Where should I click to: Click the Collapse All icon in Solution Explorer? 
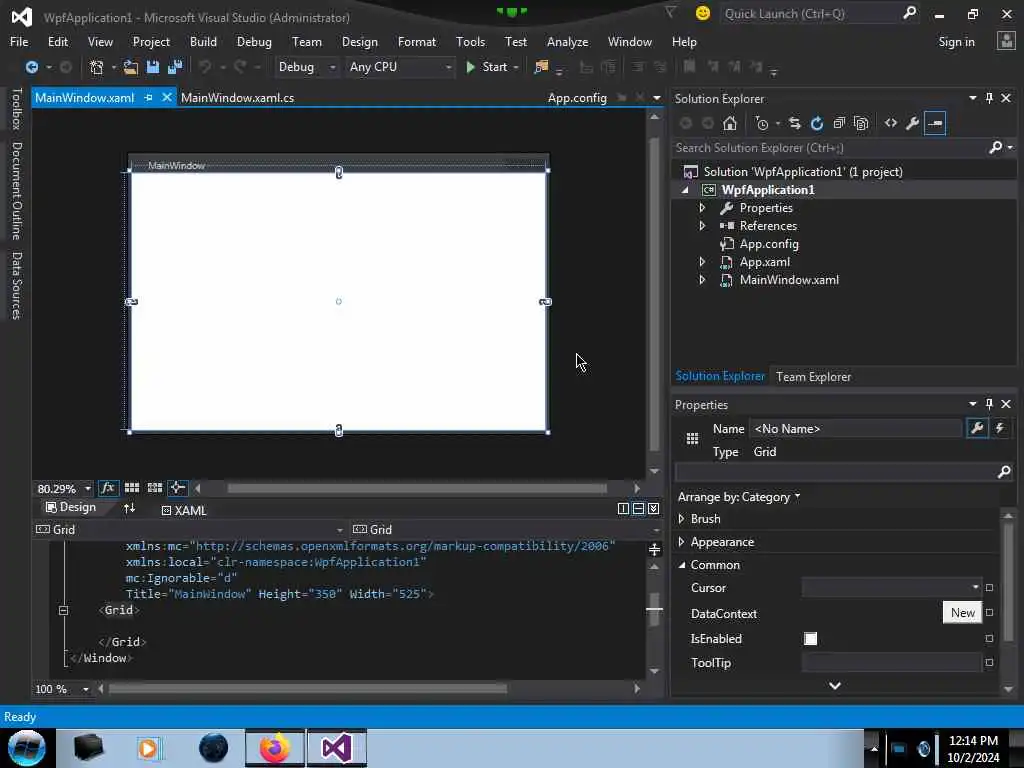point(839,123)
